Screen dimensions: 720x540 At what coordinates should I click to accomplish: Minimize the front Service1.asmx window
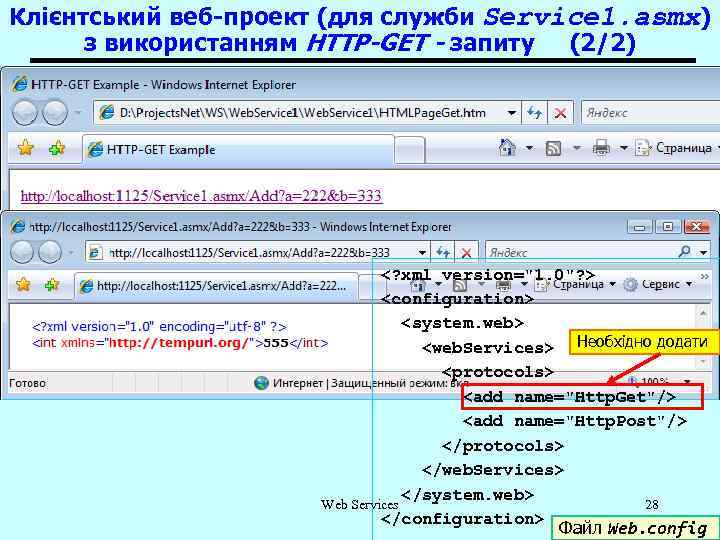(640, 227)
